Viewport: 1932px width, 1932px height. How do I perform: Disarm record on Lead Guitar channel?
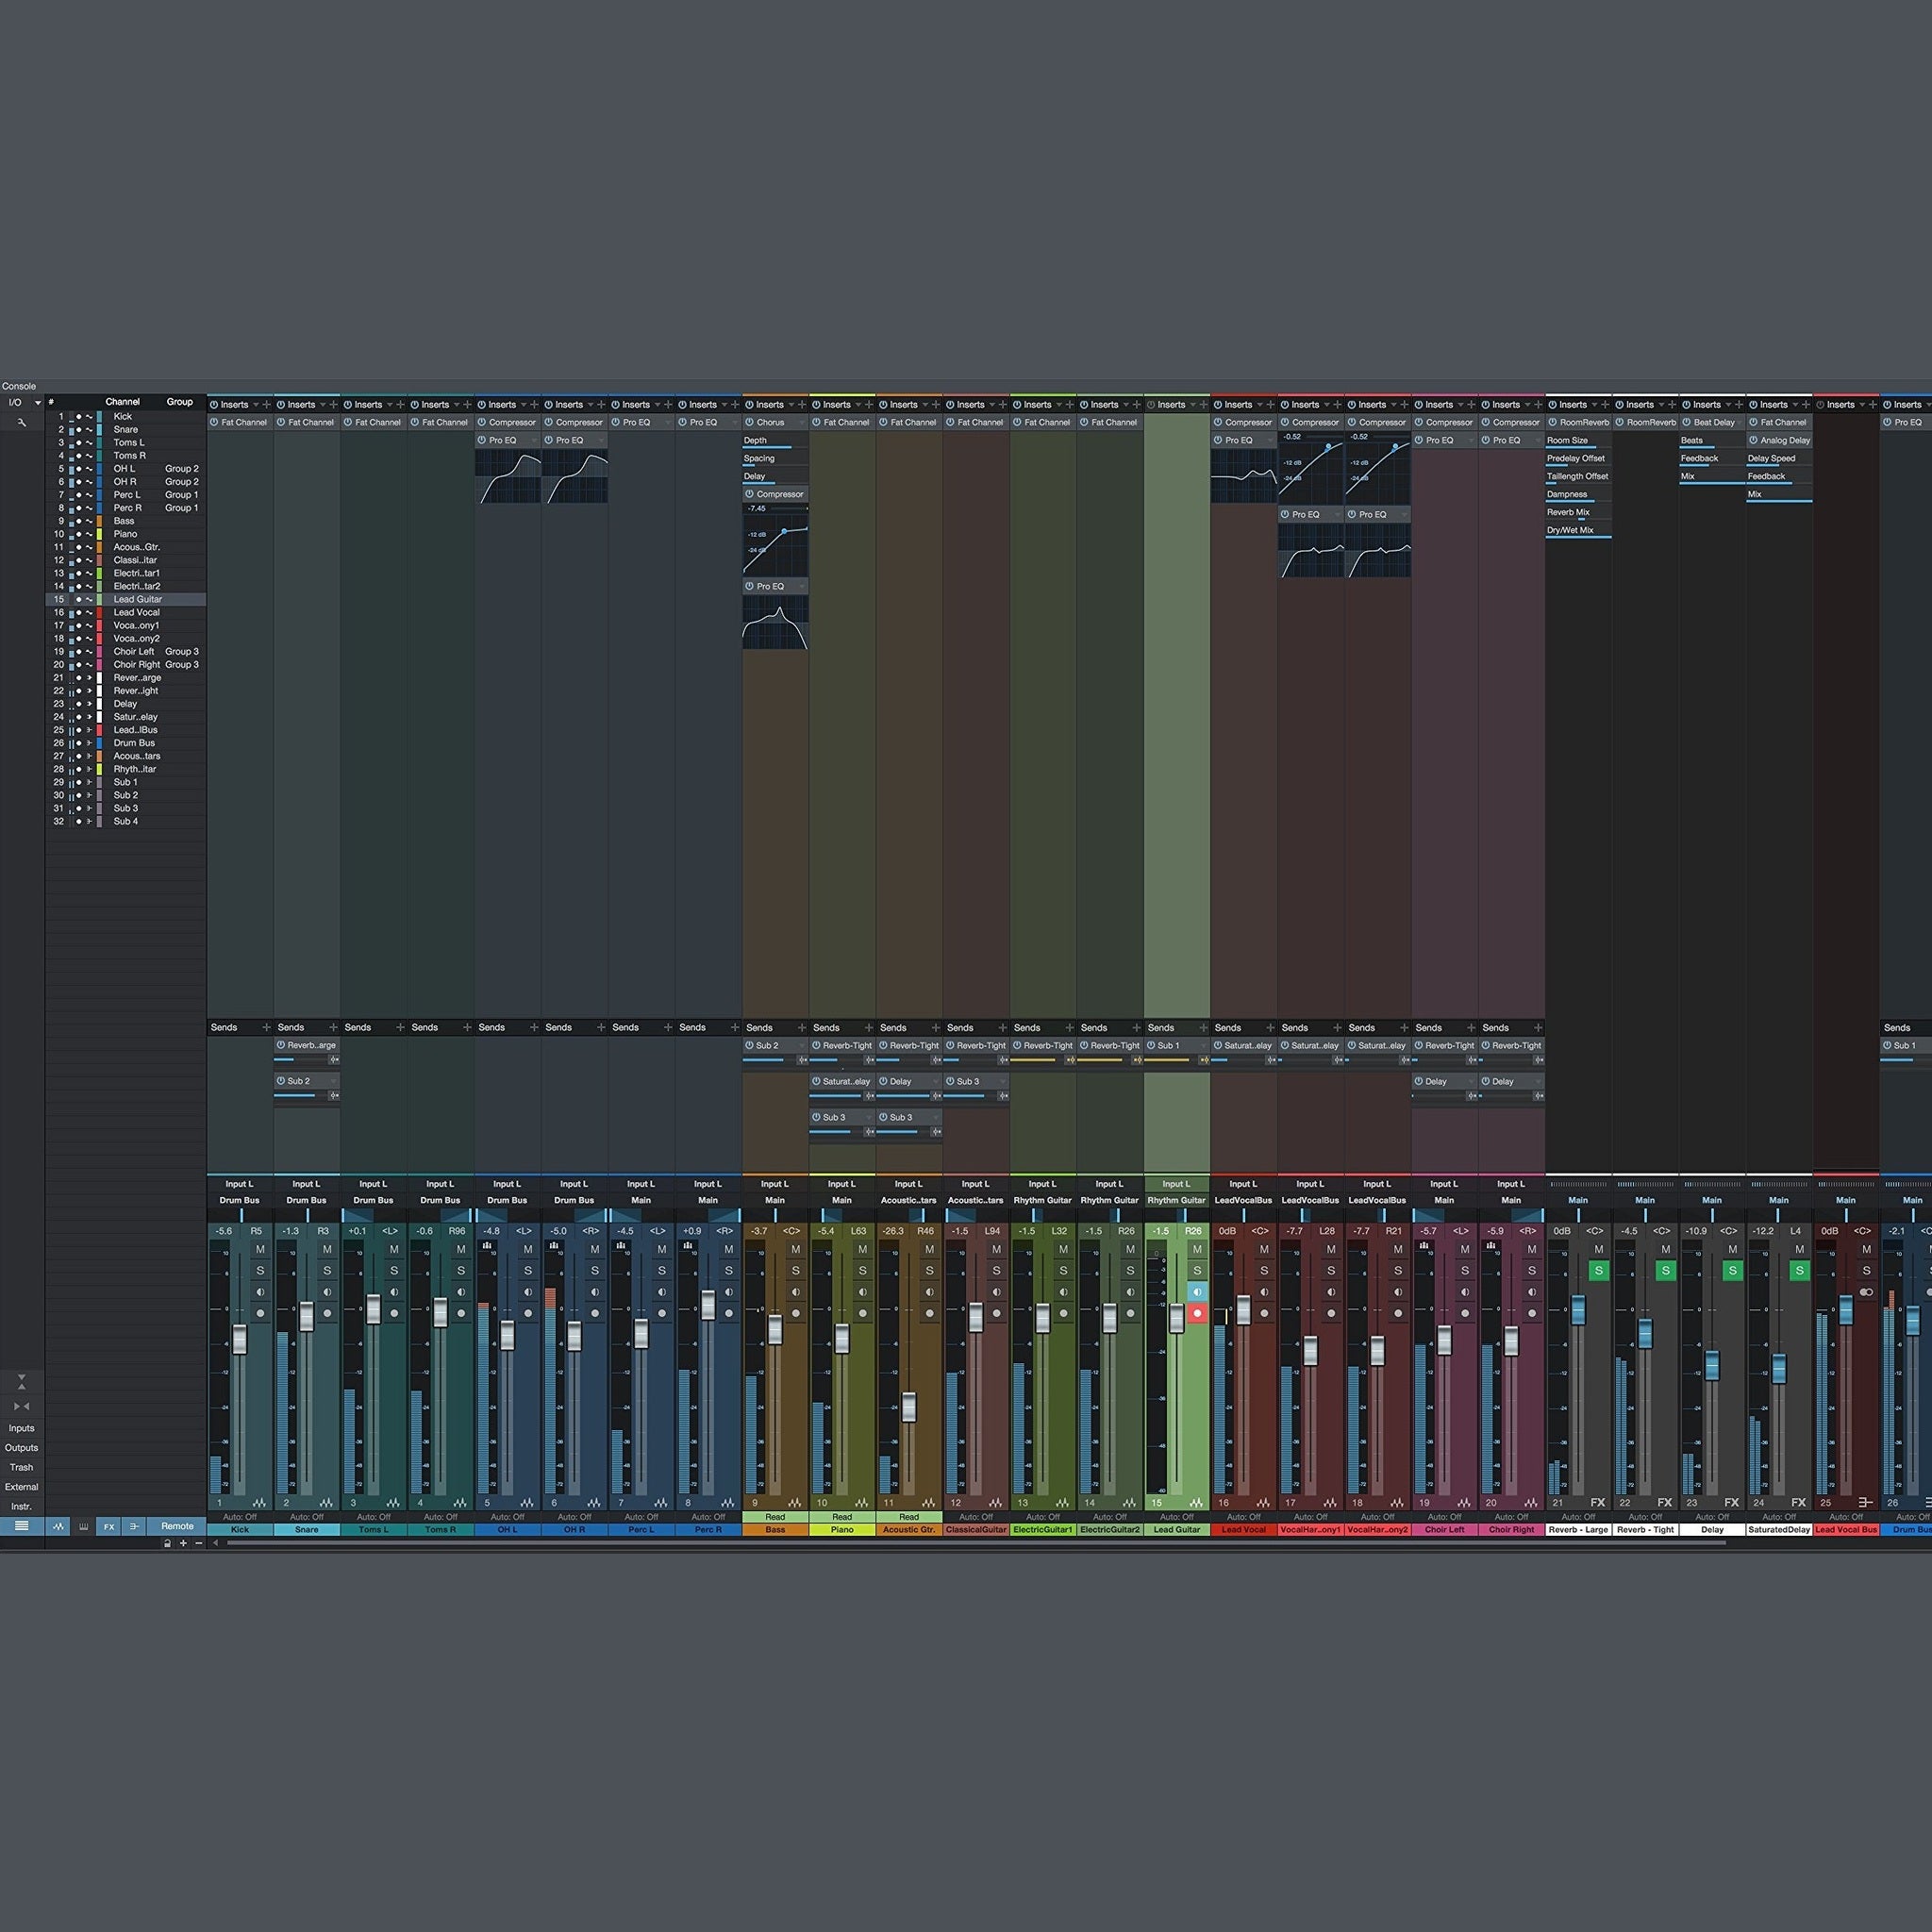point(1197,1313)
